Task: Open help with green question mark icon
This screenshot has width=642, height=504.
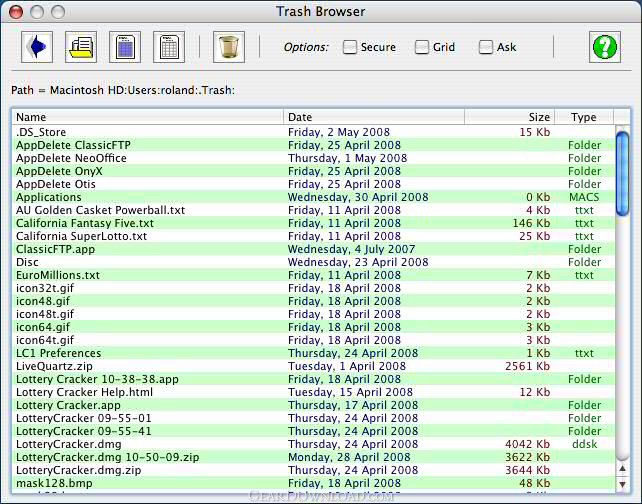Action: [604, 47]
